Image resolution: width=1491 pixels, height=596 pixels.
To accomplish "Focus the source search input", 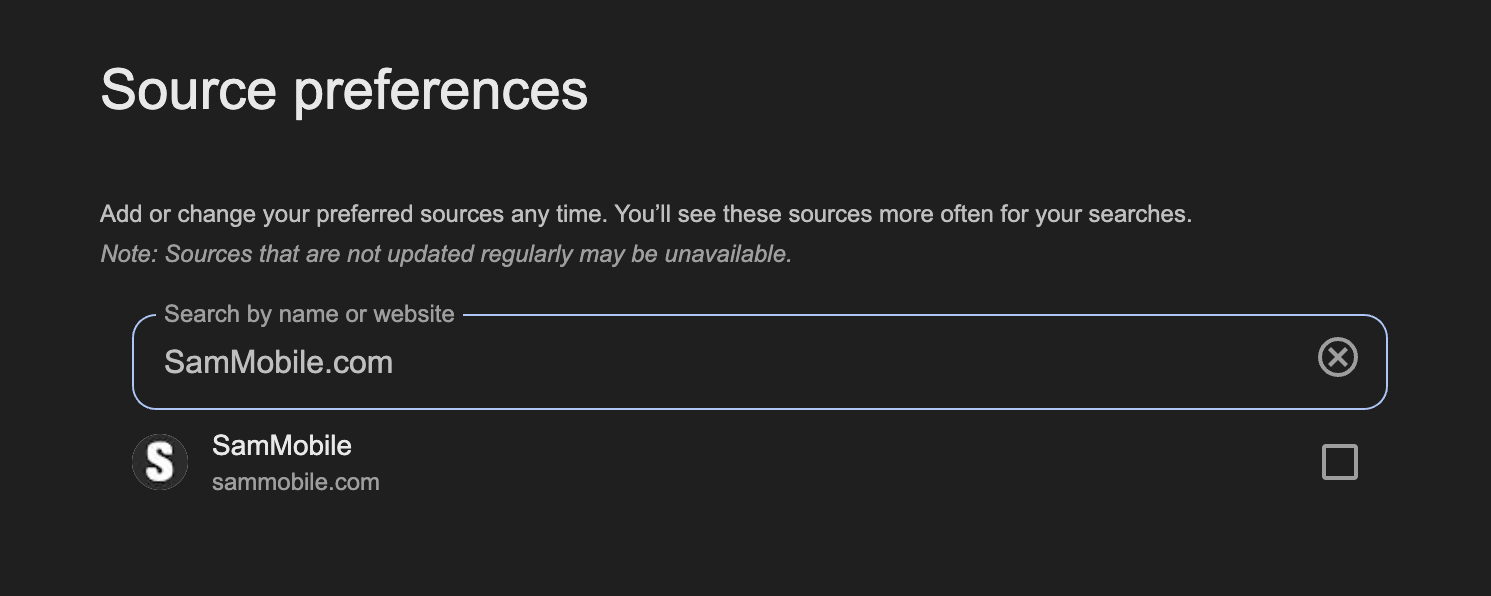I will point(700,362).
